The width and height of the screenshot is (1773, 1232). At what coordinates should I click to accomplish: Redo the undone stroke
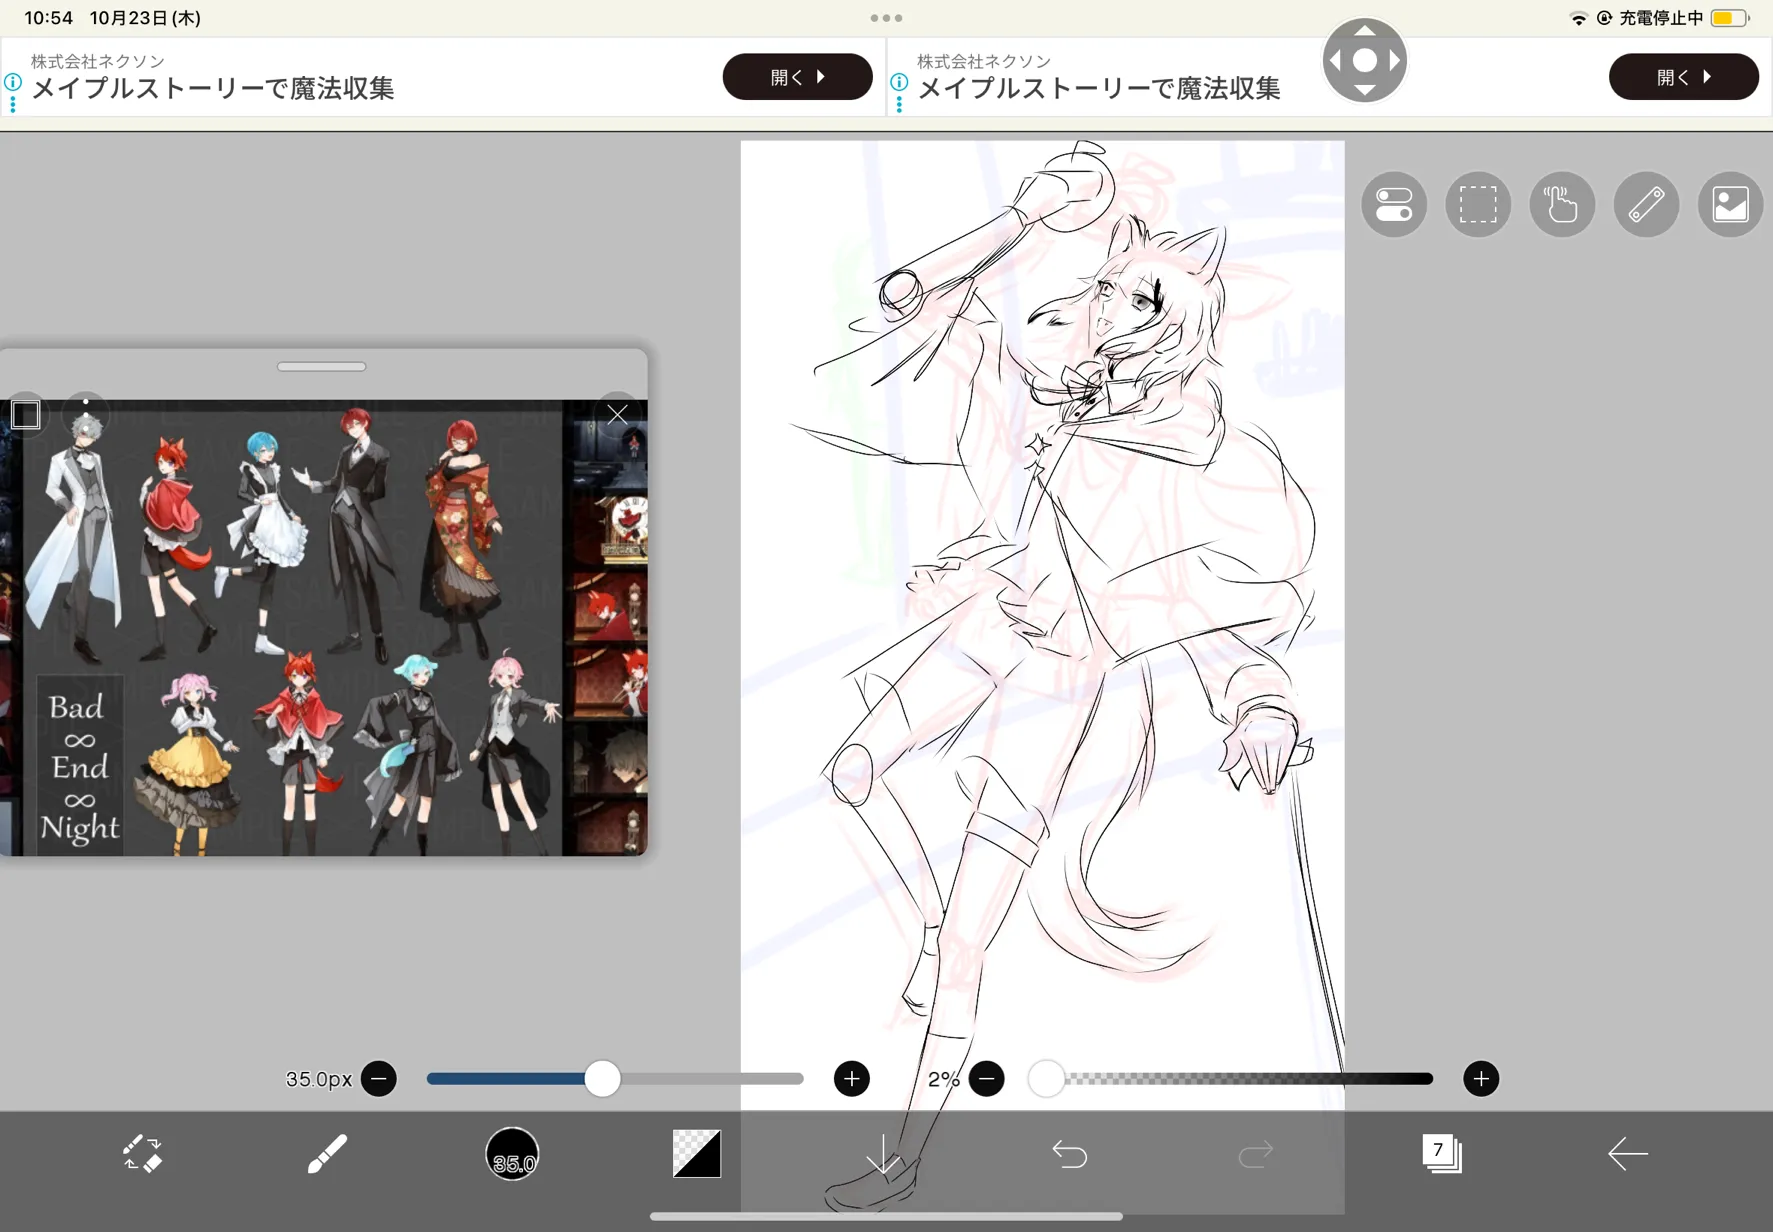(1255, 1154)
